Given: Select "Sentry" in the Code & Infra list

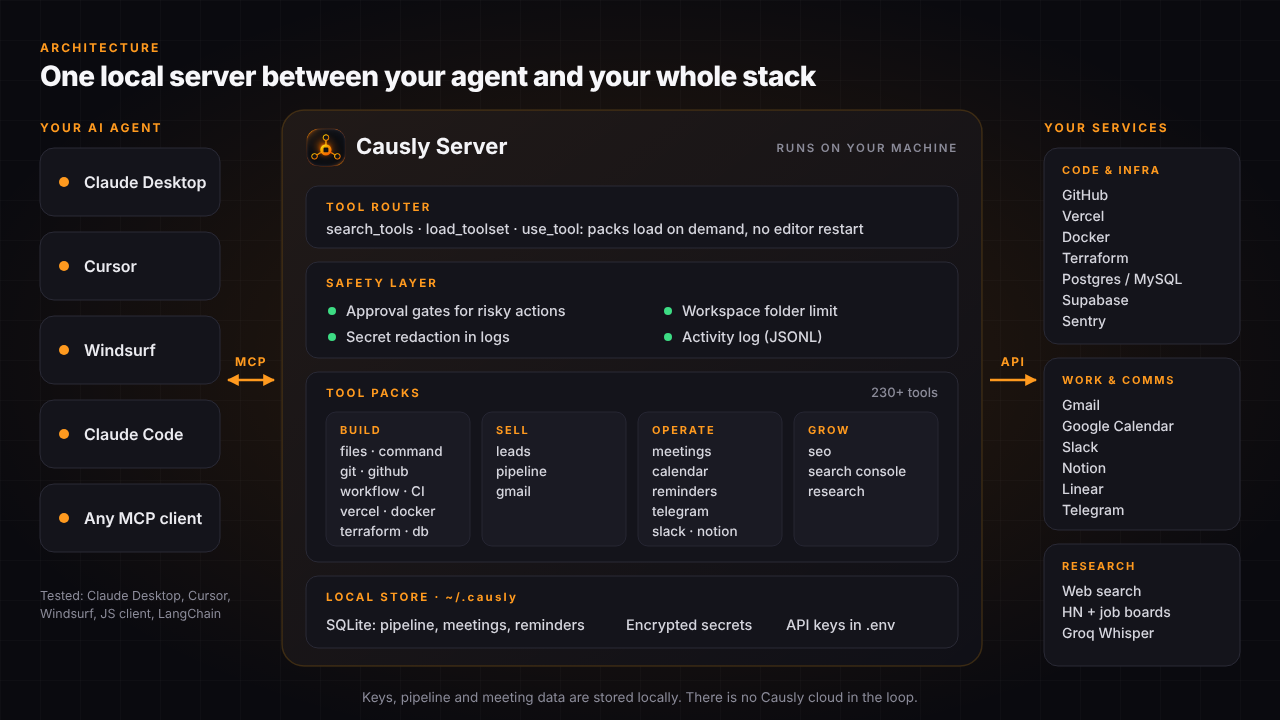Looking at the screenshot, I should point(1084,321).
